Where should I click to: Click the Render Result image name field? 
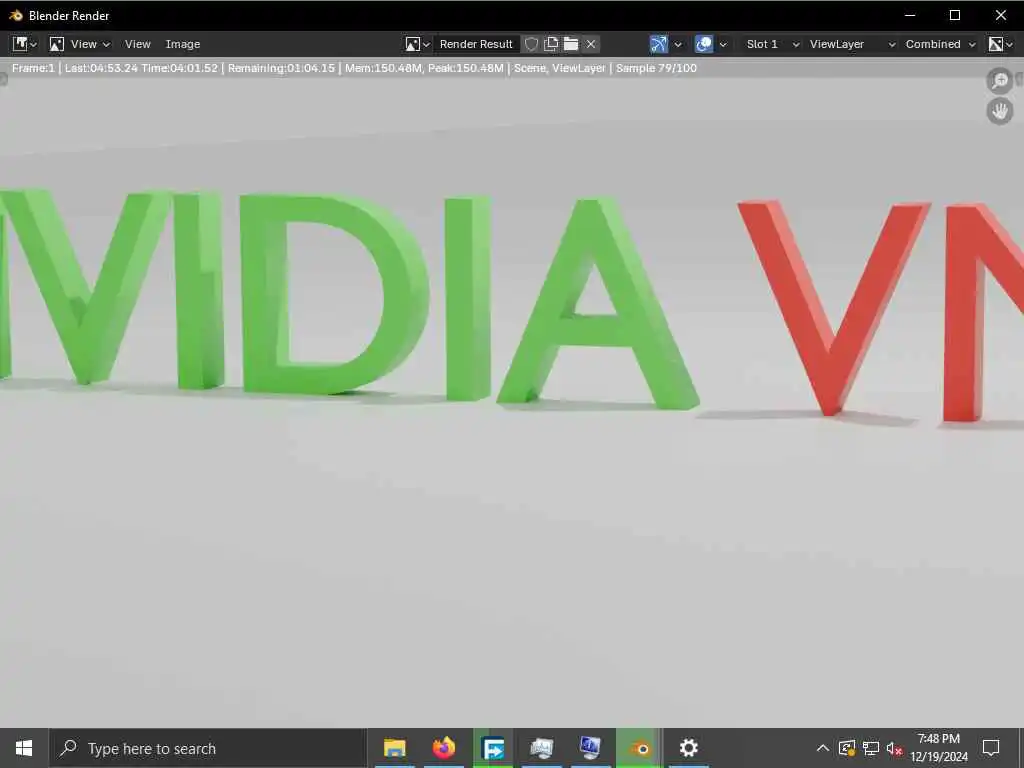[476, 44]
